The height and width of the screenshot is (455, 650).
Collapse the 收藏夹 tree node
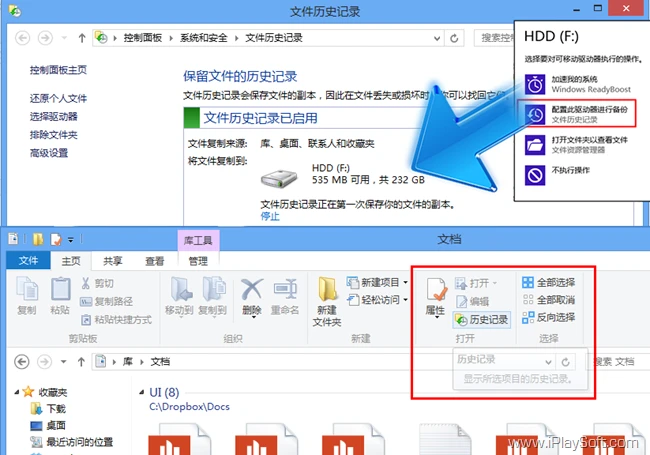17,392
